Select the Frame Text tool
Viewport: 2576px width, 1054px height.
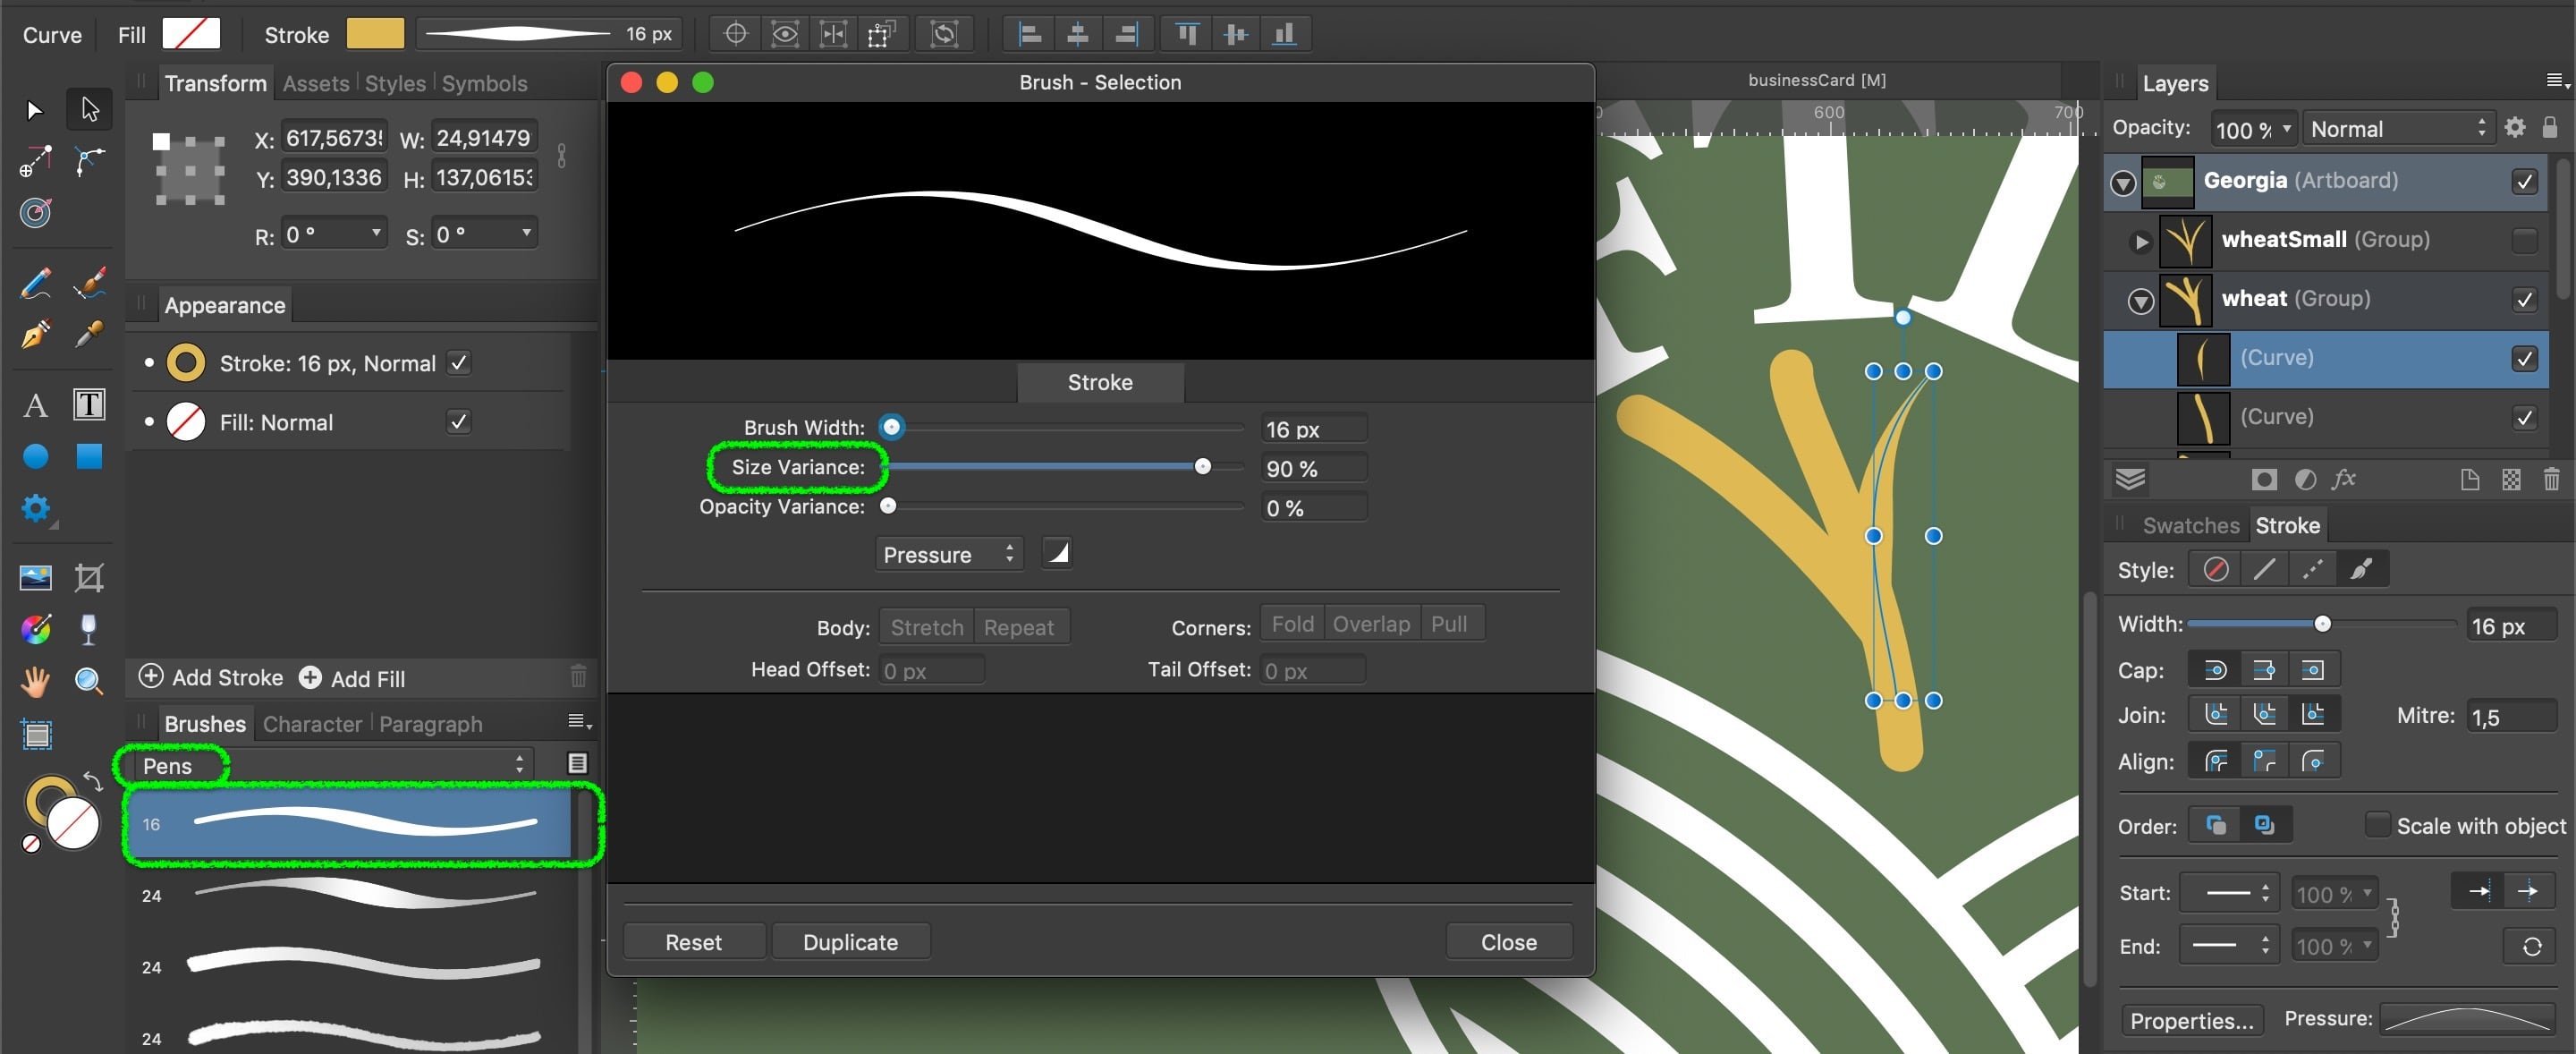click(89, 405)
